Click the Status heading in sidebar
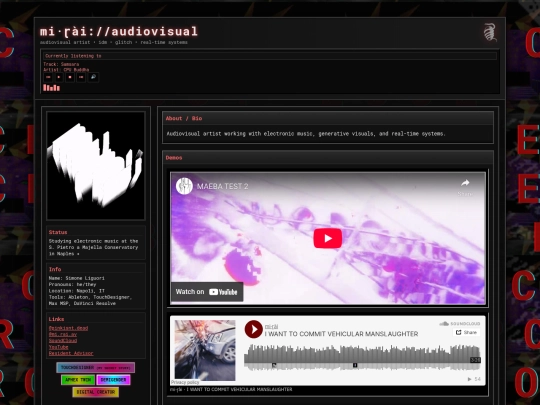This screenshot has width=540, height=405. [58, 232]
